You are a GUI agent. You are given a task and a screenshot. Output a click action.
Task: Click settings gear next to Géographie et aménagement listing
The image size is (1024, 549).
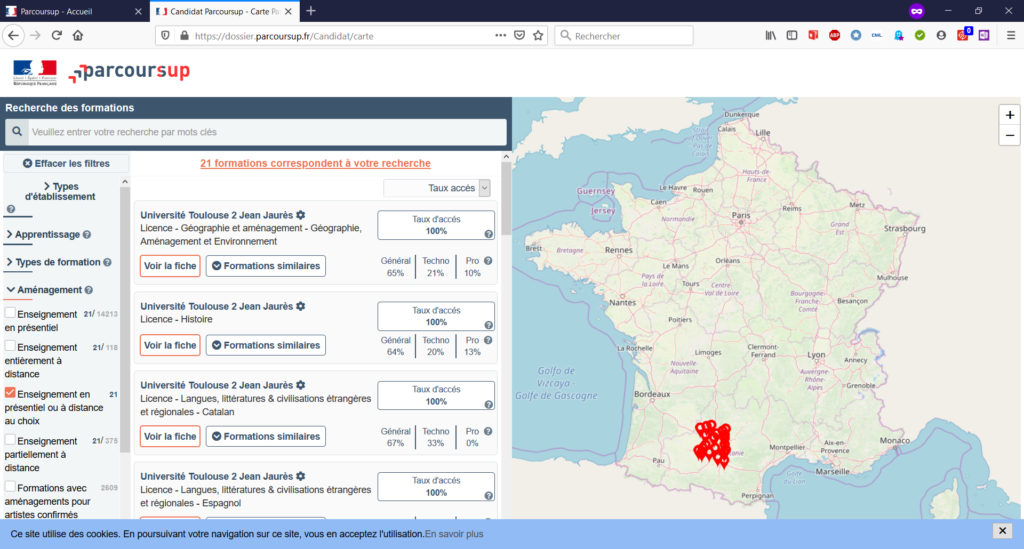[300, 215]
